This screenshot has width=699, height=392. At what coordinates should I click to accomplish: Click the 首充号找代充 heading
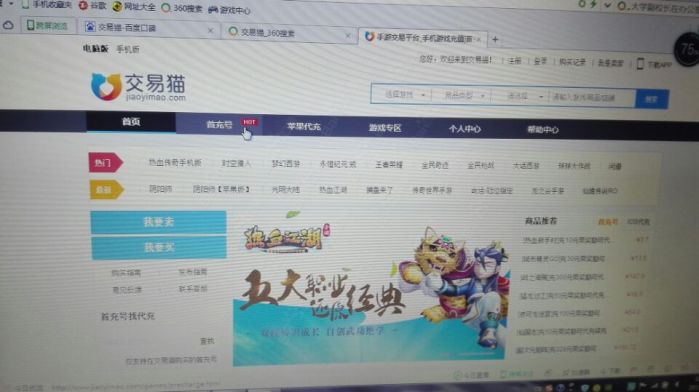(128, 317)
